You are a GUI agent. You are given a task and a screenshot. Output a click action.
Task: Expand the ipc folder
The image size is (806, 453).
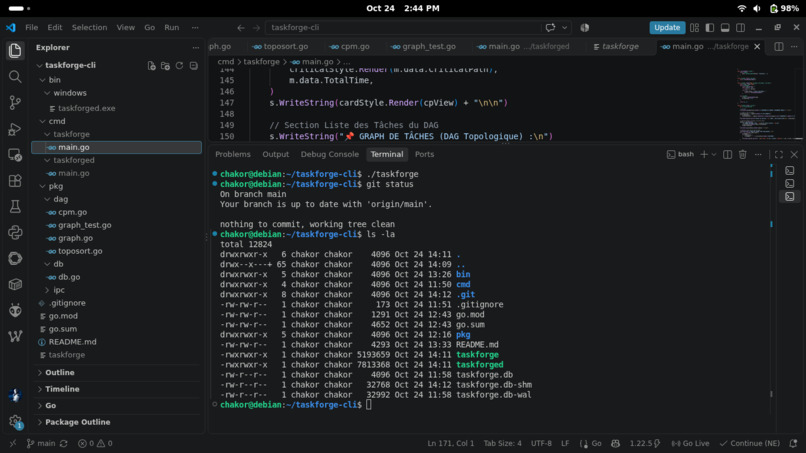47,290
